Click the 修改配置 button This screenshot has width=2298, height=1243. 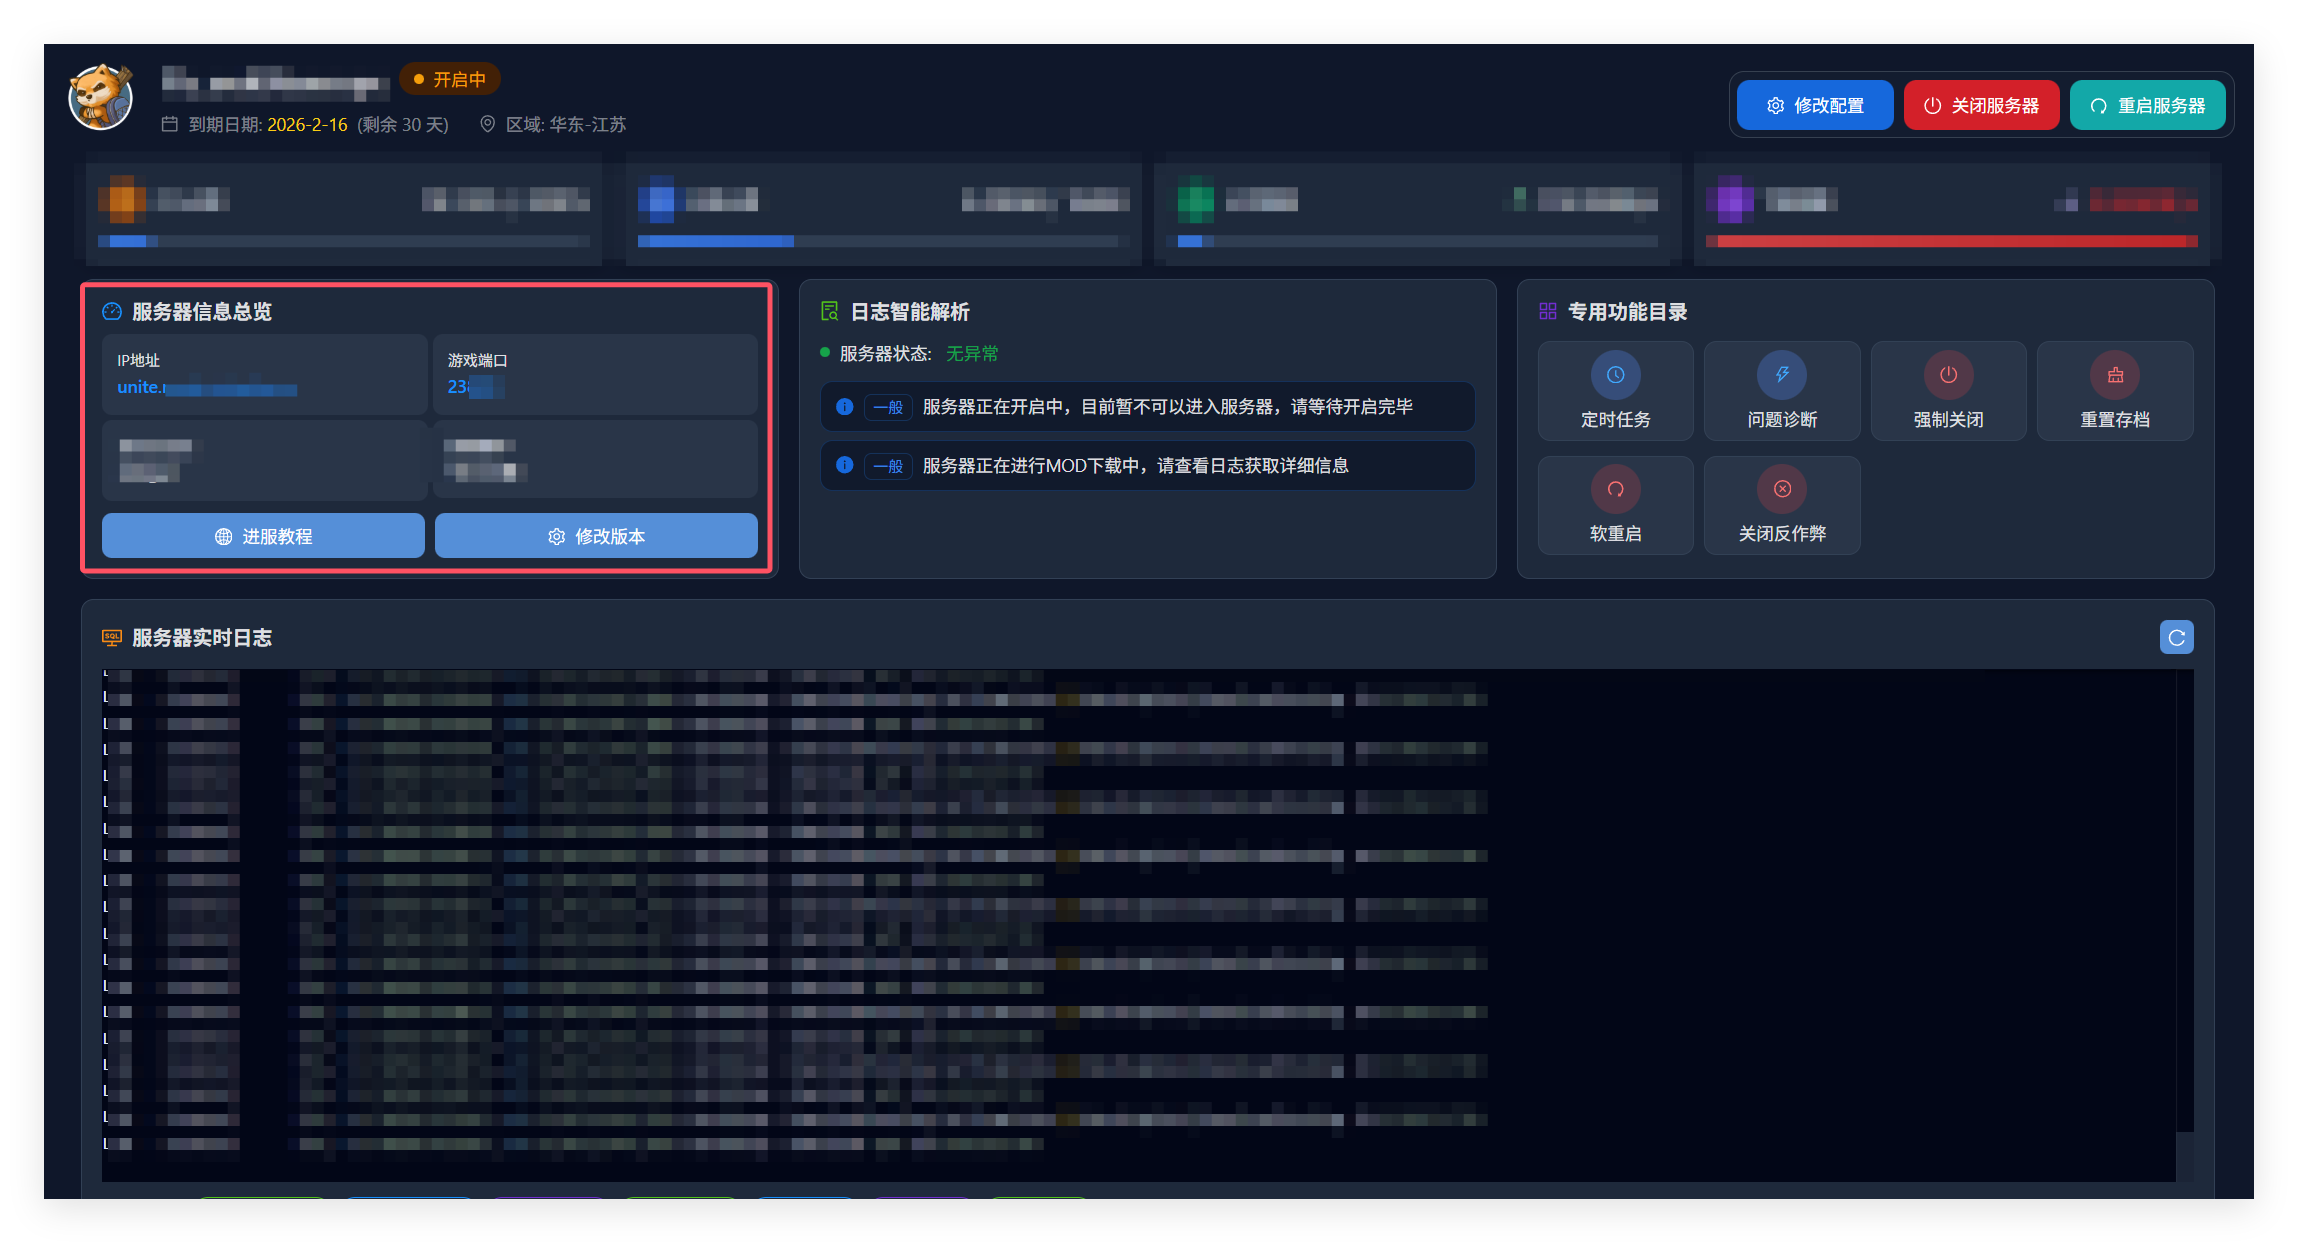1814,105
